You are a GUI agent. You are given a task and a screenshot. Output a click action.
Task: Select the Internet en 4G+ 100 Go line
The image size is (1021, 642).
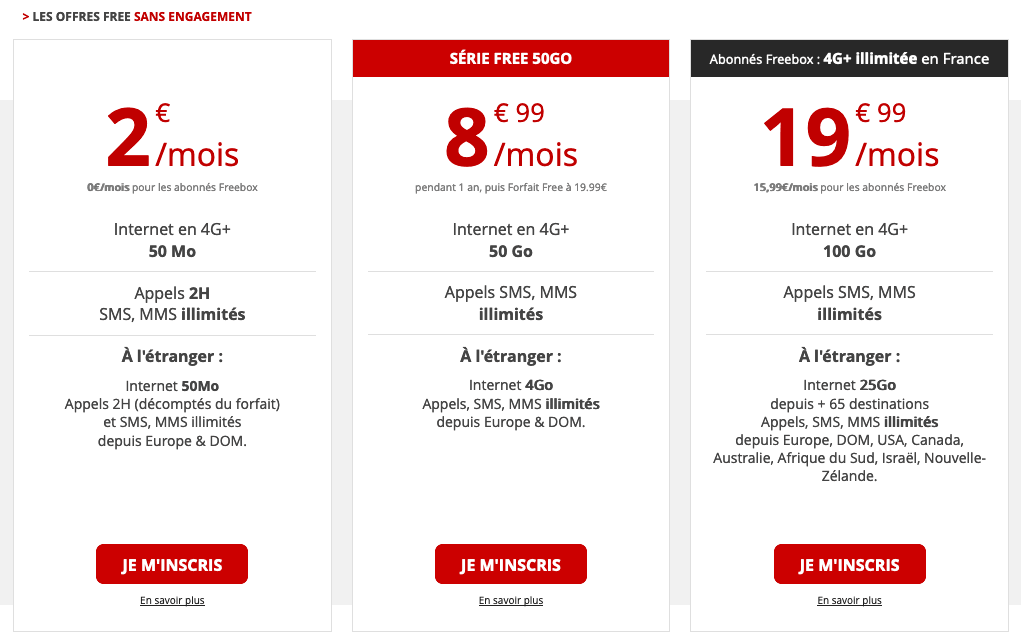(x=849, y=240)
